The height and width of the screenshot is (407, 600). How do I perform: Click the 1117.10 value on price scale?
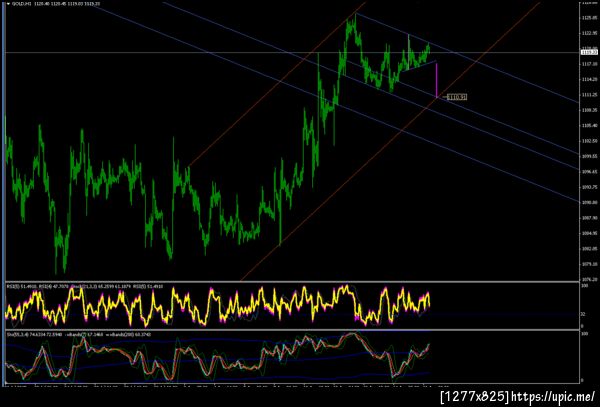point(589,64)
